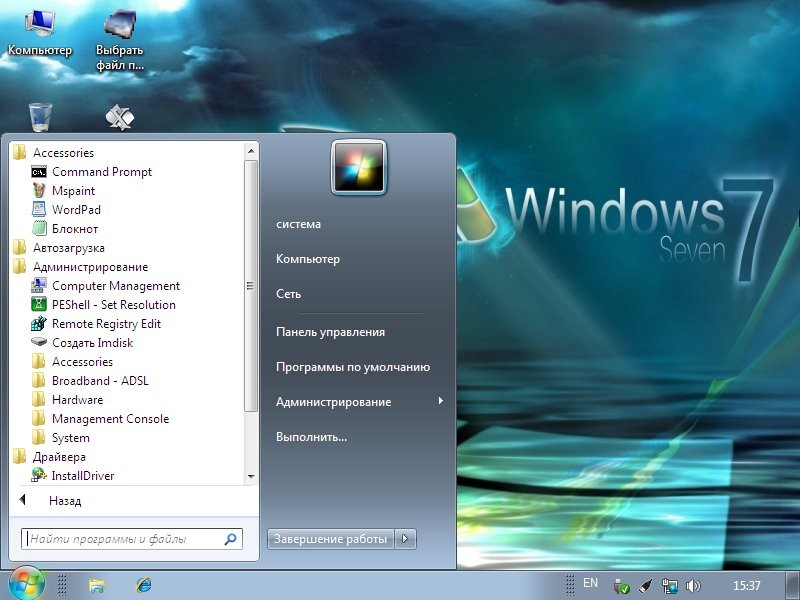800x600 pixels.
Task: Collapse the top Accessories folder
Action: coord(54,153)
